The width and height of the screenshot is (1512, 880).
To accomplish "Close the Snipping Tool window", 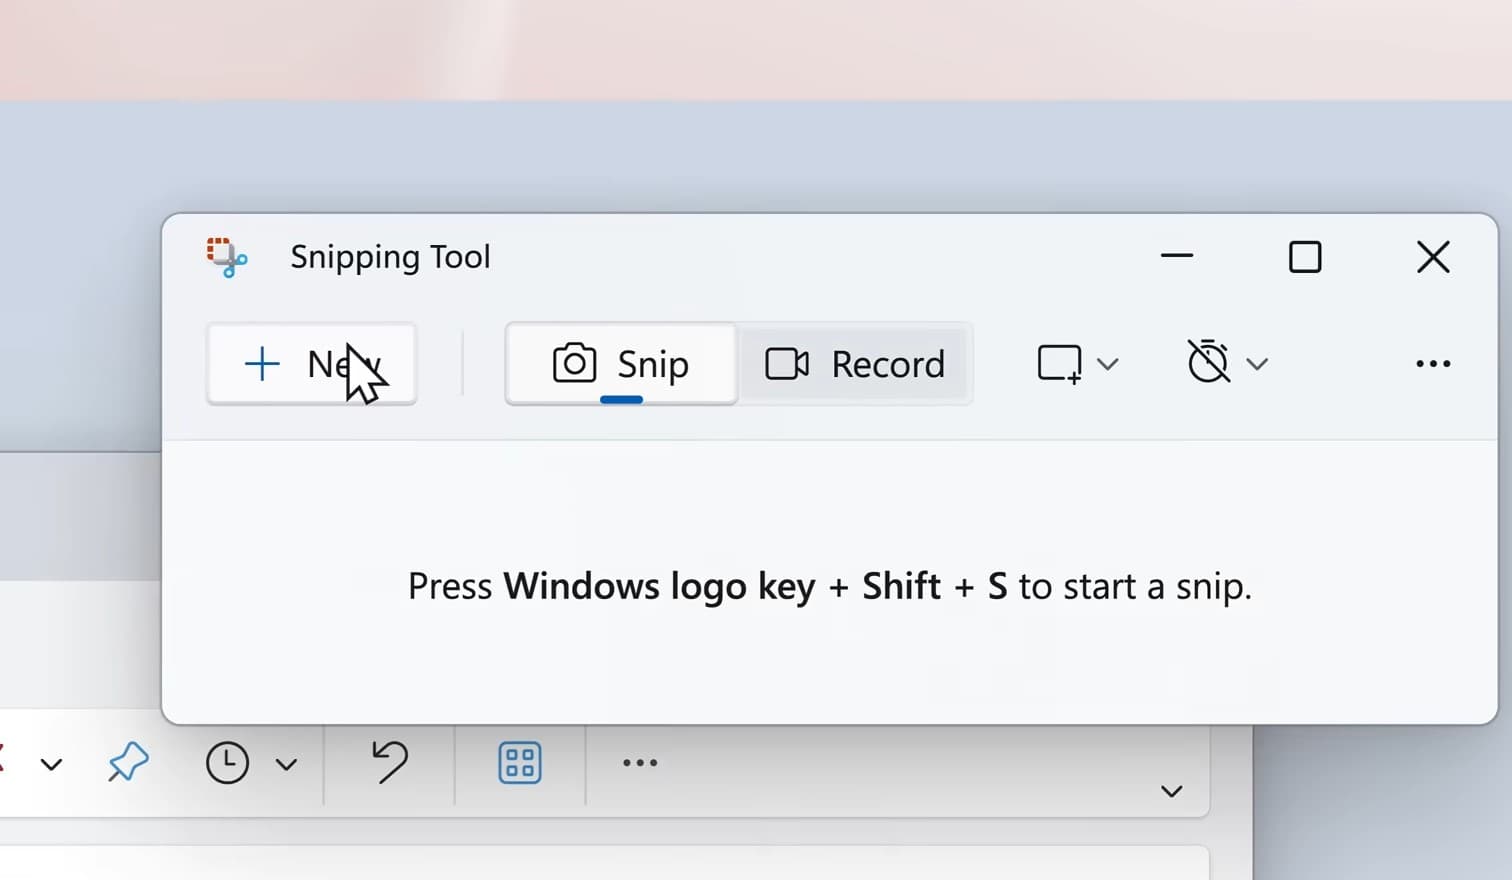I will (x=1433, y=257).
